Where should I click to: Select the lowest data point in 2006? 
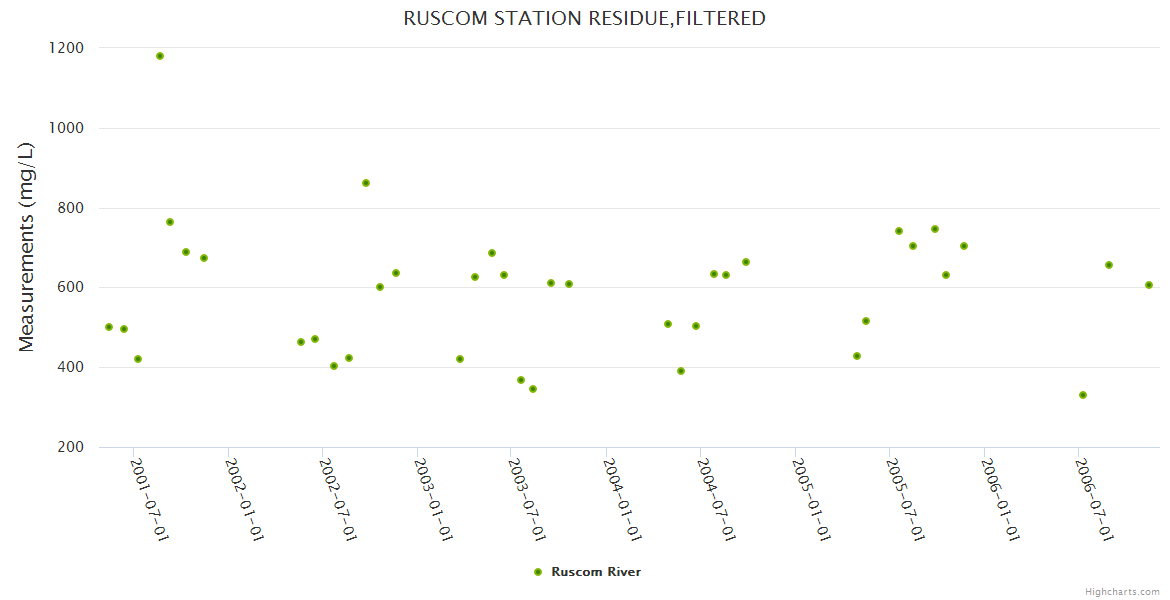click(x=1083, y=395)
